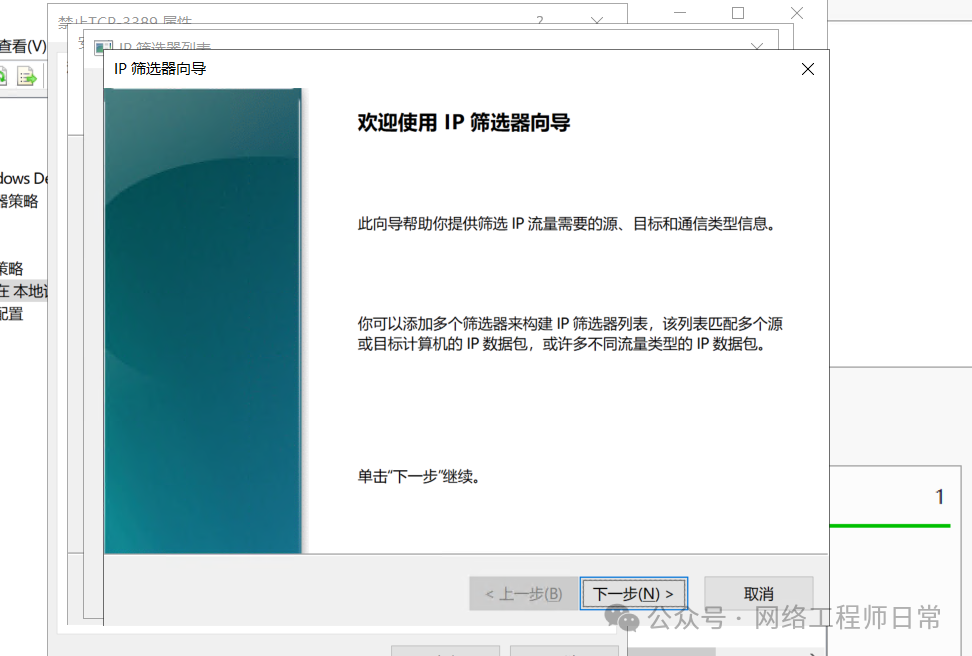Select the highlighted 在 本地计 tree item
The width and height of the screenshot is (972, 656).
pos(23,291)
